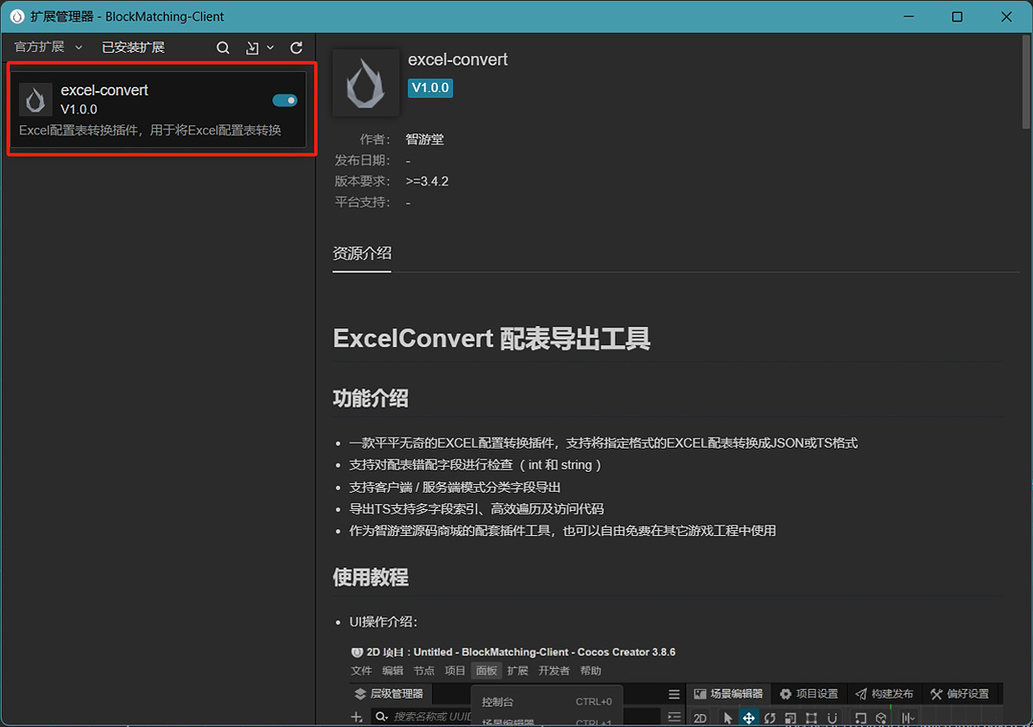Click the 项目设置 gear icon in the tutorial image

coord(787,693)
